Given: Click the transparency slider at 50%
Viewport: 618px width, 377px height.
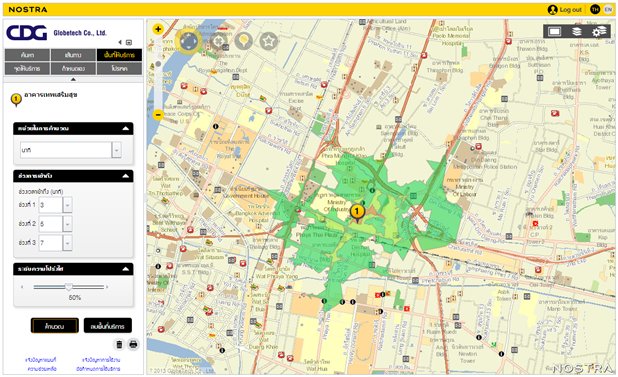Looking at the screenshot, I should click(69, 287).
